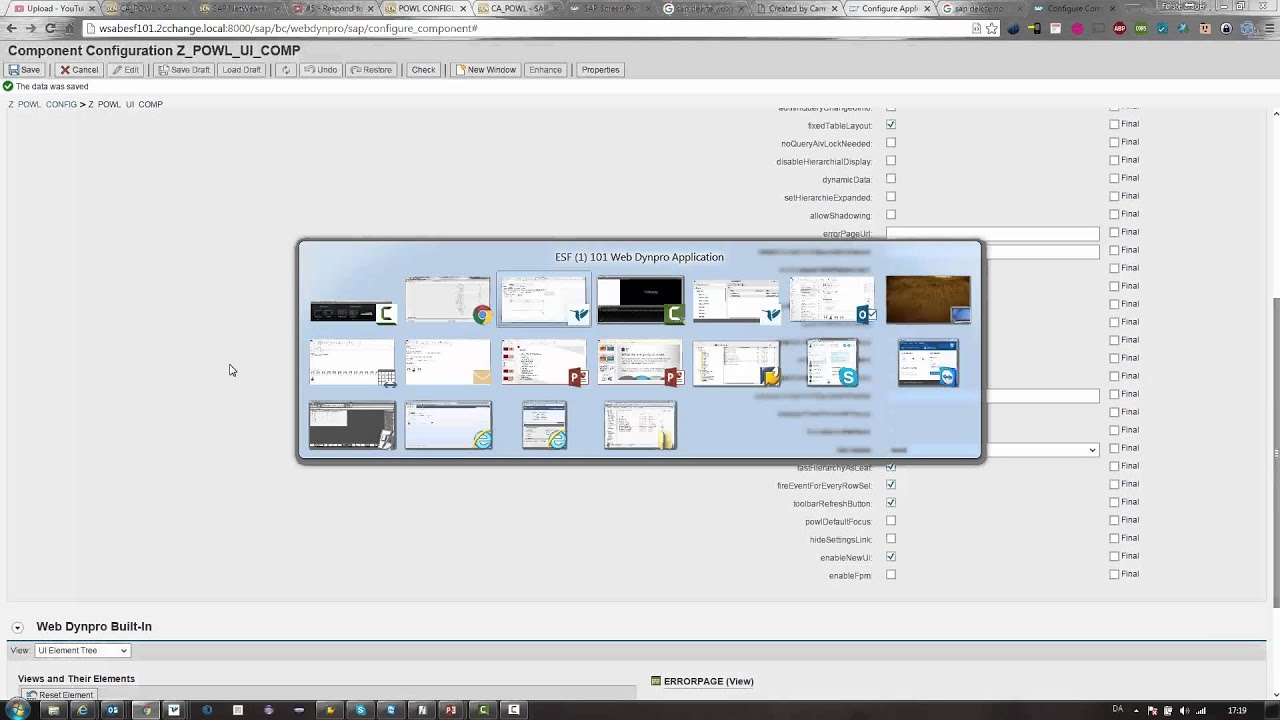Open Outlook from the taskbar

coord(113,710)
